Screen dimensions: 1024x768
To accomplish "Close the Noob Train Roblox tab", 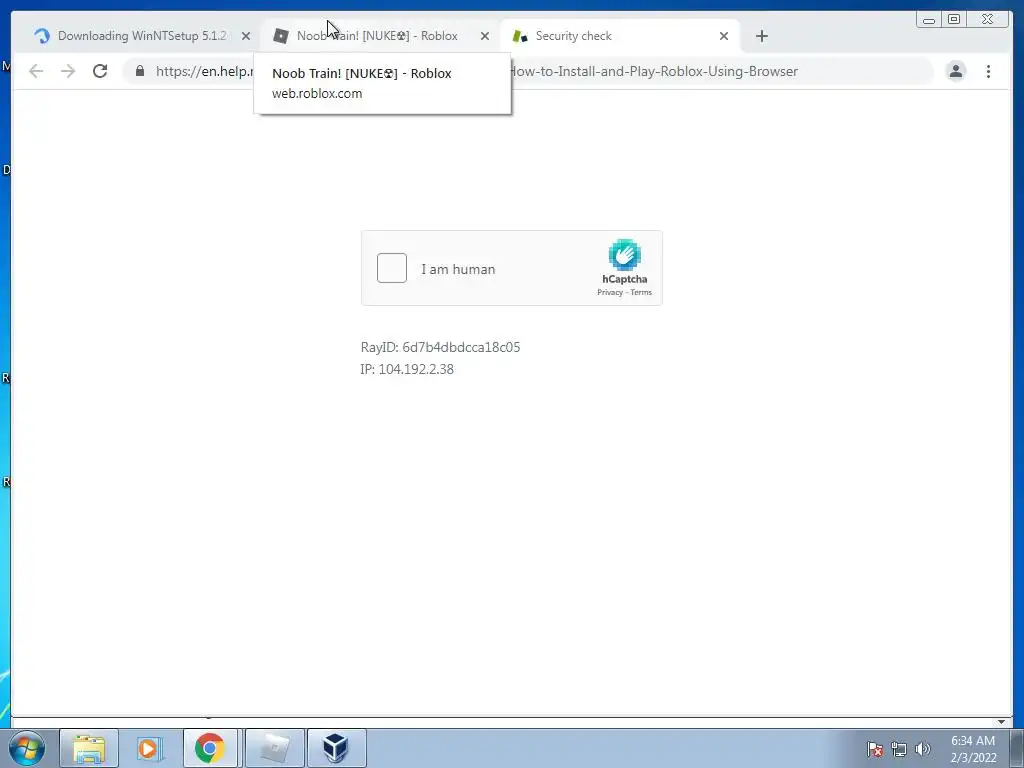I will coord(485,36).
